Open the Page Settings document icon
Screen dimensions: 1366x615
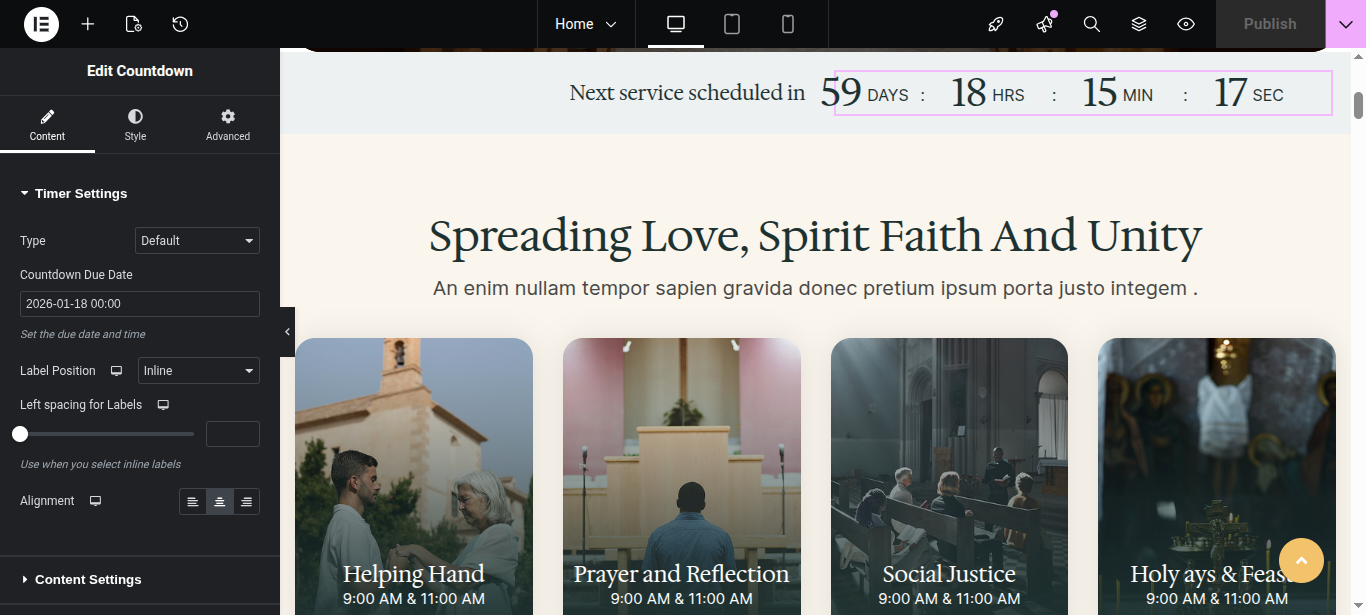[x=134, y=24]
